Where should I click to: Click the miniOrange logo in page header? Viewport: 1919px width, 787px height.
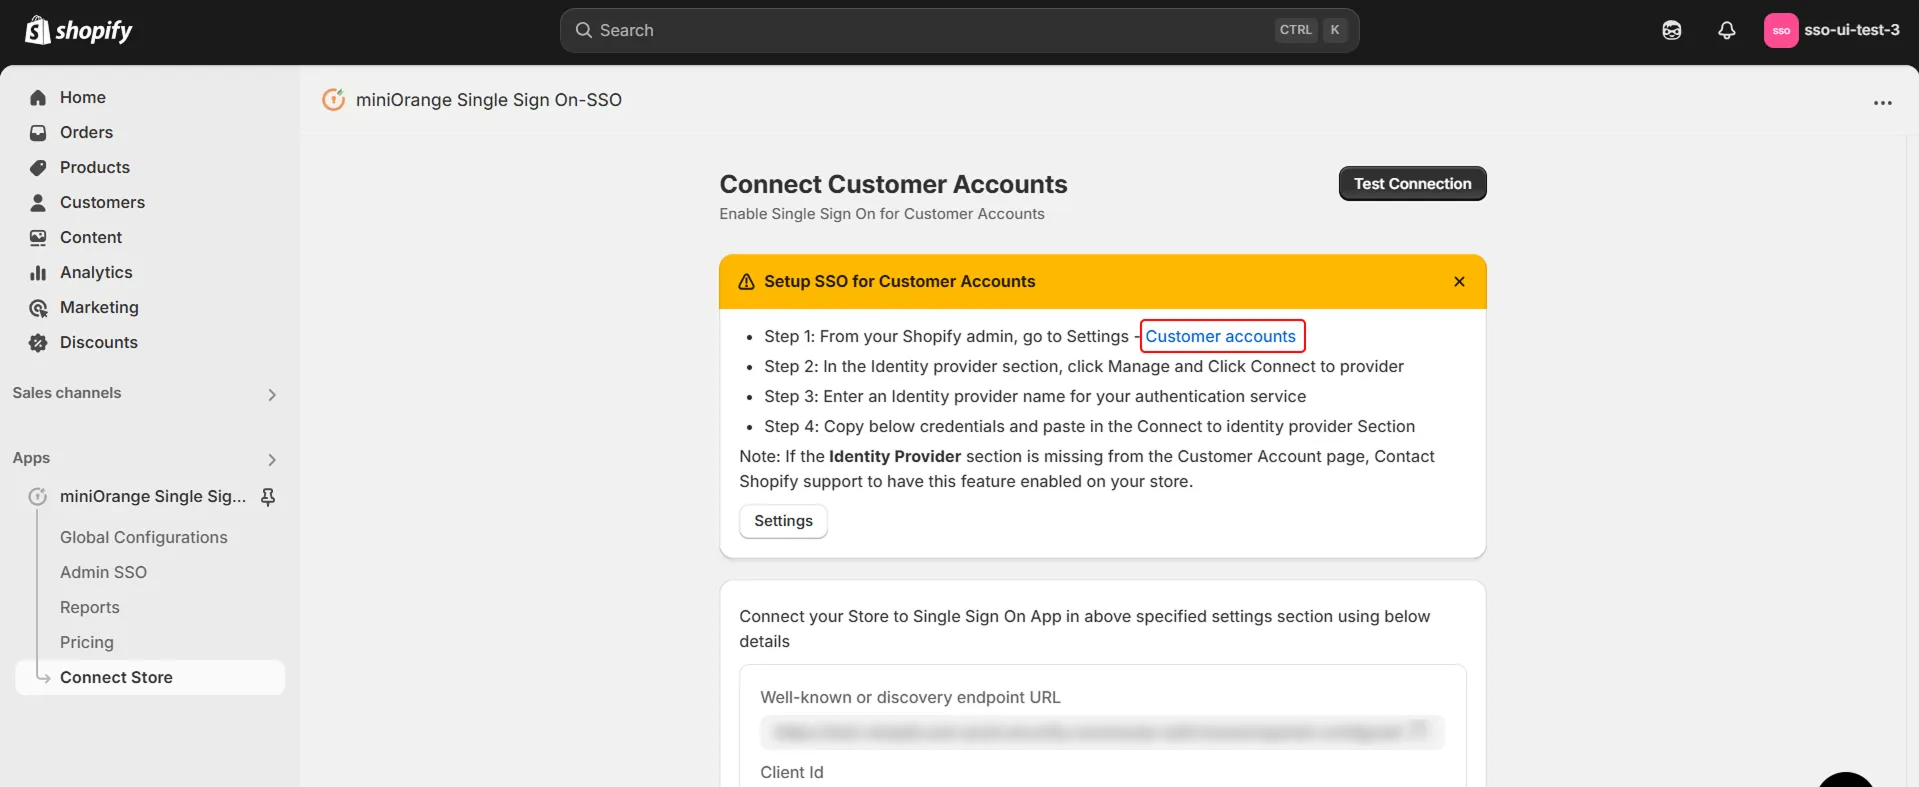pyautogui.click(x=333, y=99)
